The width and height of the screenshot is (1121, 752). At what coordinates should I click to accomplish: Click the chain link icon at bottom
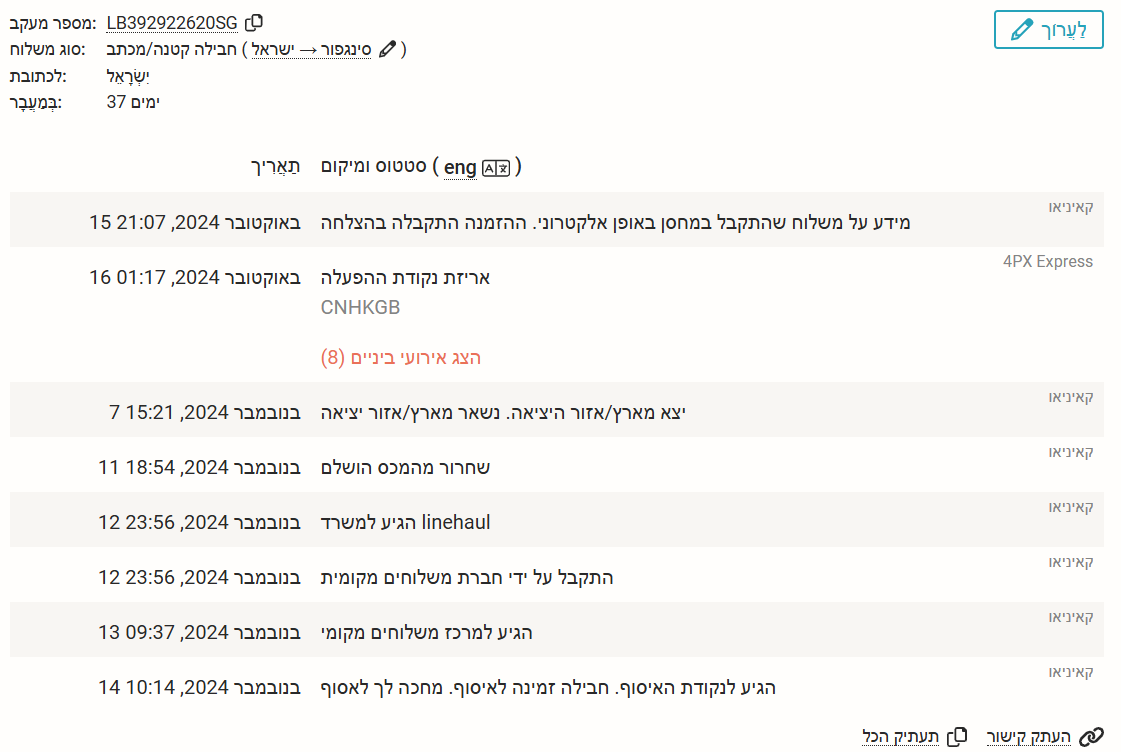[x=1092, y=736]
